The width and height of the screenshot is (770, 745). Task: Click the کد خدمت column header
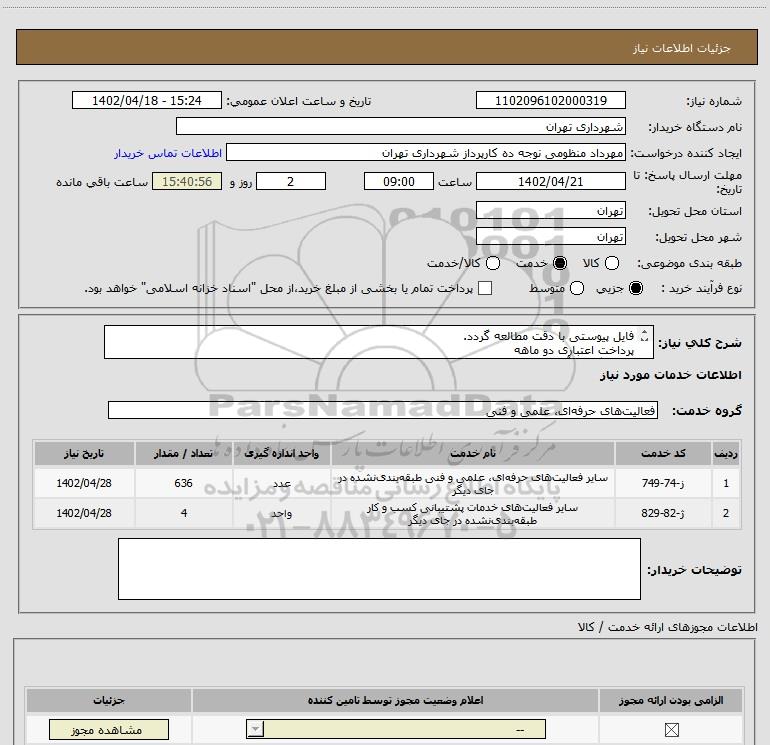point(663,453)
